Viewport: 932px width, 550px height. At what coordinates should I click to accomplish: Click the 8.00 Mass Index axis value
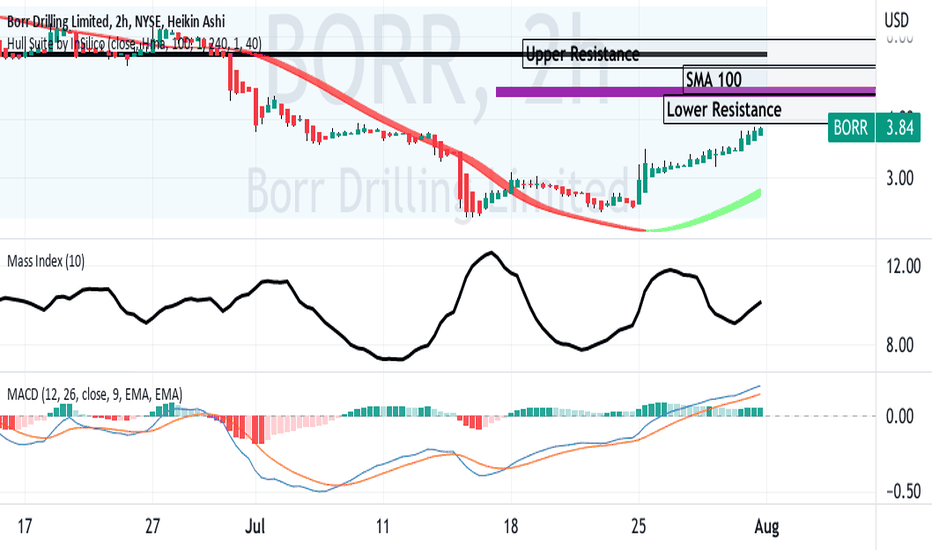[x=899, y=345]
